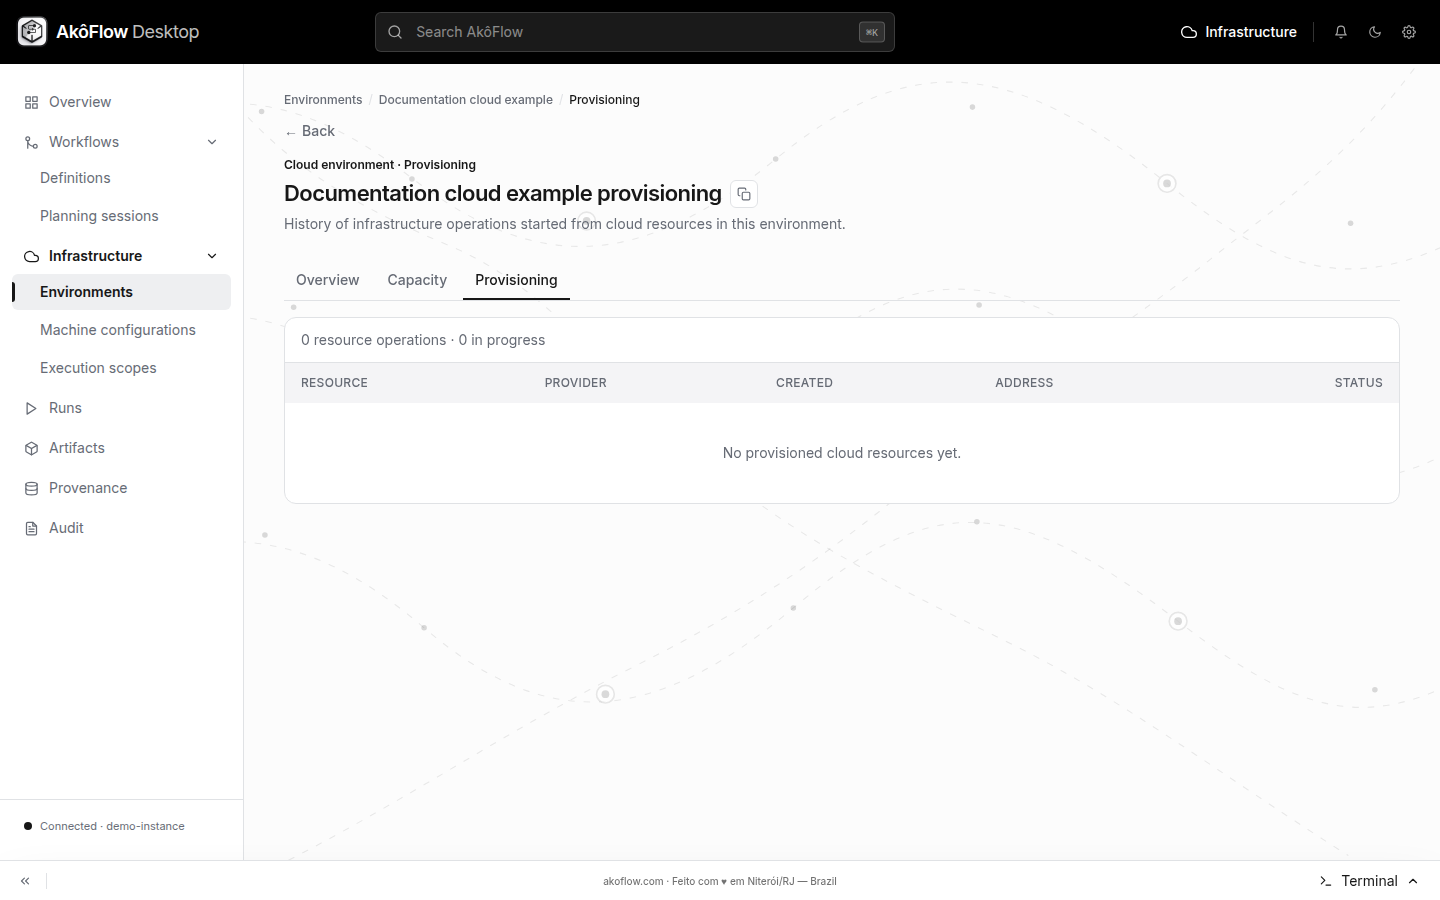Viewport: 1440px width, 900px height.
Task: Focus the Search AkôFlow field
Action: click(635, 32)
